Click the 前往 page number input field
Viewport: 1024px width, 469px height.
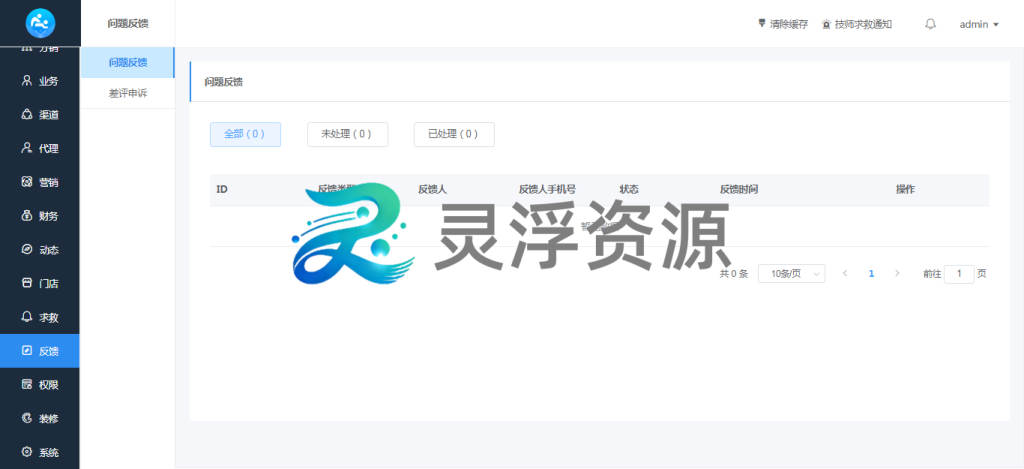[959, 274]
